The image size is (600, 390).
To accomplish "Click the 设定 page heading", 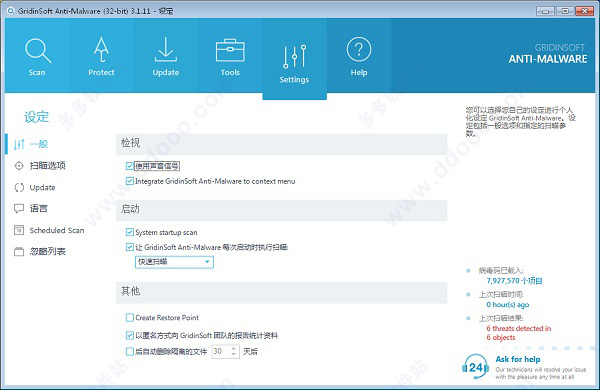I will point(37,117).
